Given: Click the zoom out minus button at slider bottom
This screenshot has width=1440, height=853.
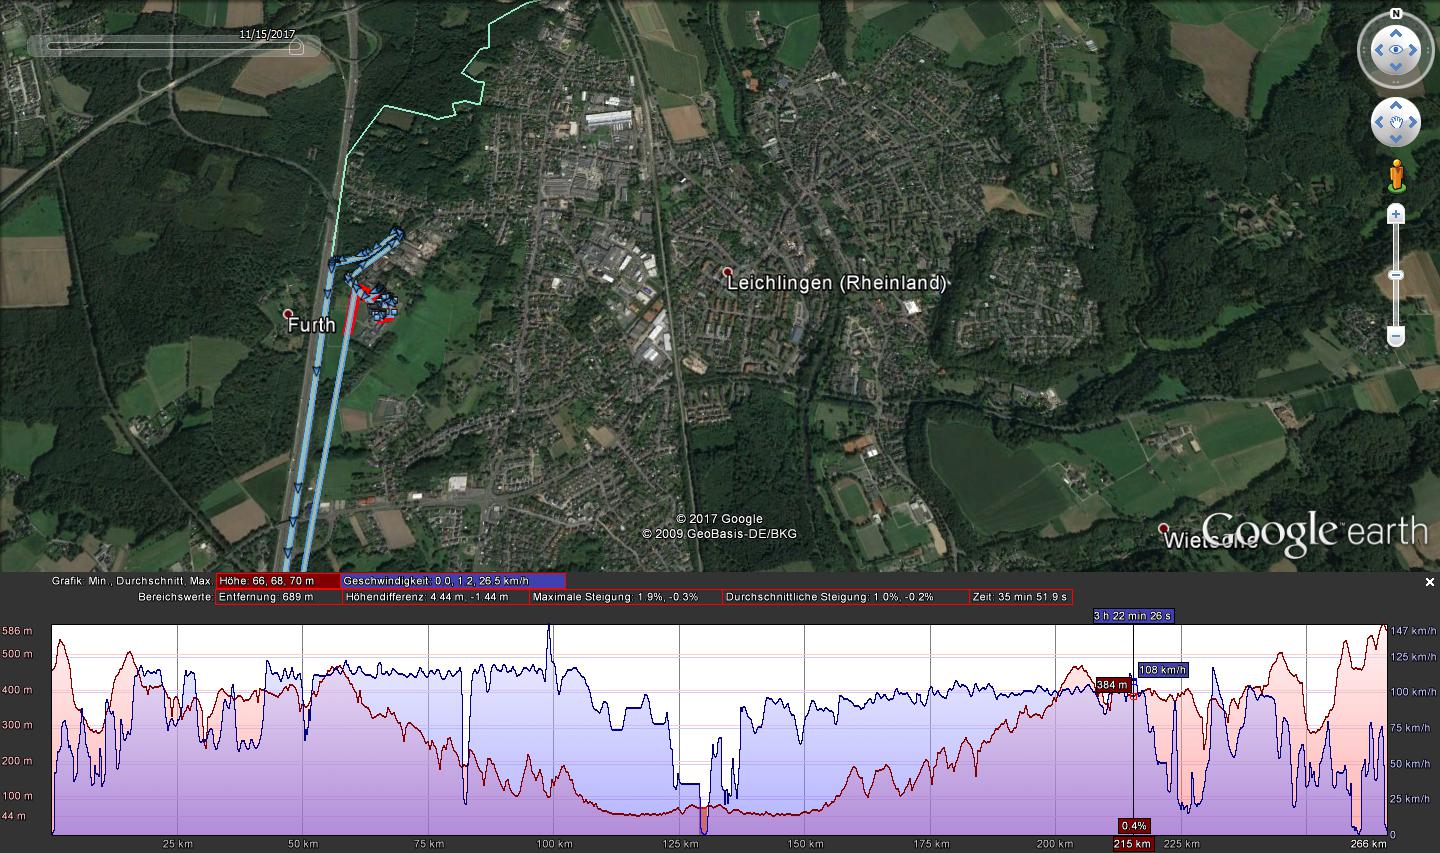Looking at the screenshot, I should [x=1396, y=337].
